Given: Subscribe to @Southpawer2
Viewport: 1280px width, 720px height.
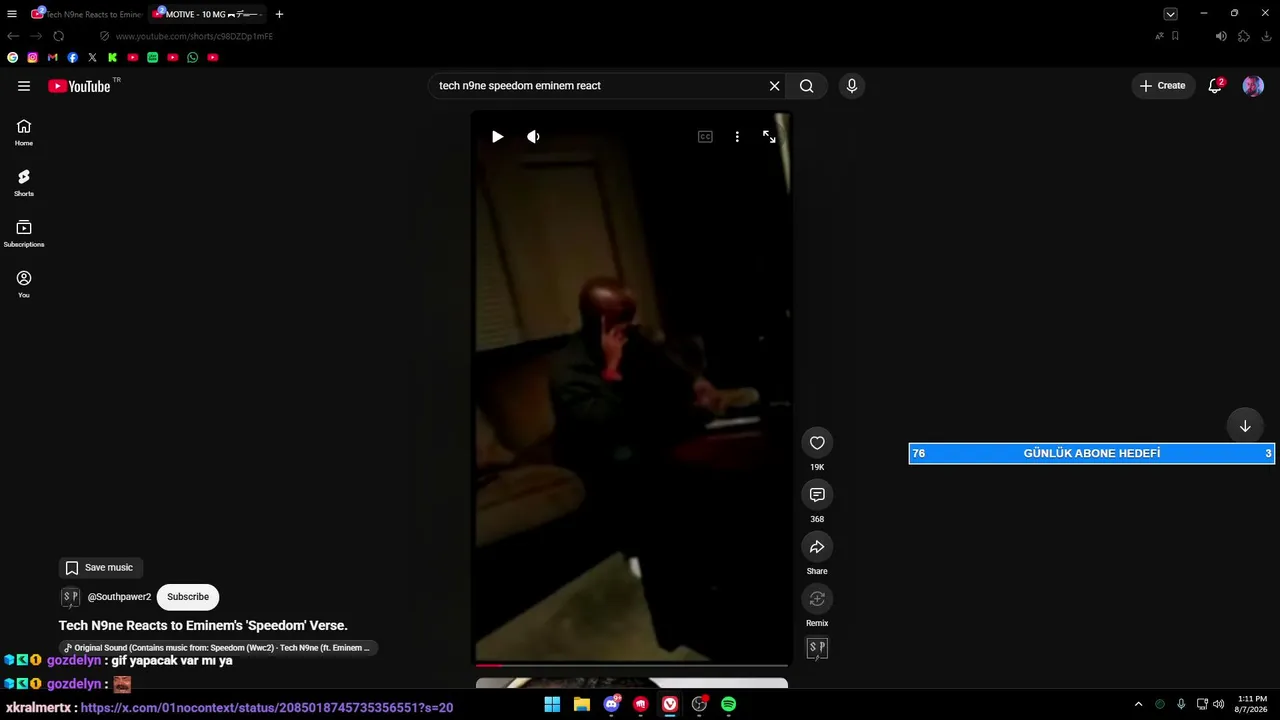Looking at the screenshot, I should tap(188, 597).
